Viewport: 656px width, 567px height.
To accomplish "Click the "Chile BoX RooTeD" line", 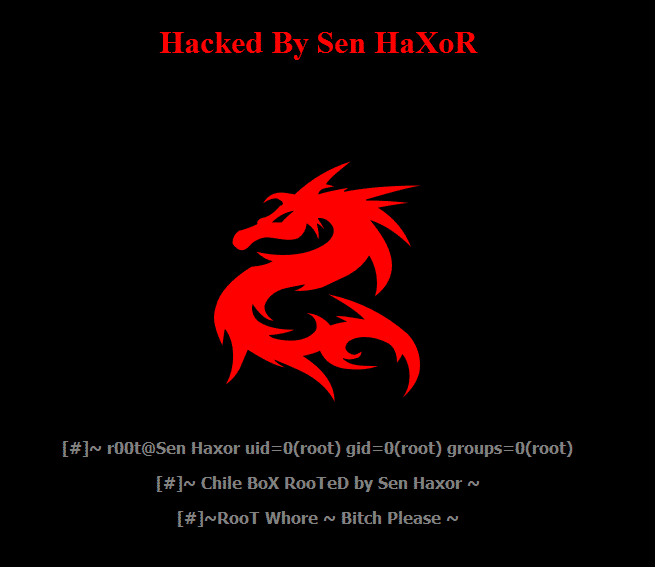I will click(275, 483).
